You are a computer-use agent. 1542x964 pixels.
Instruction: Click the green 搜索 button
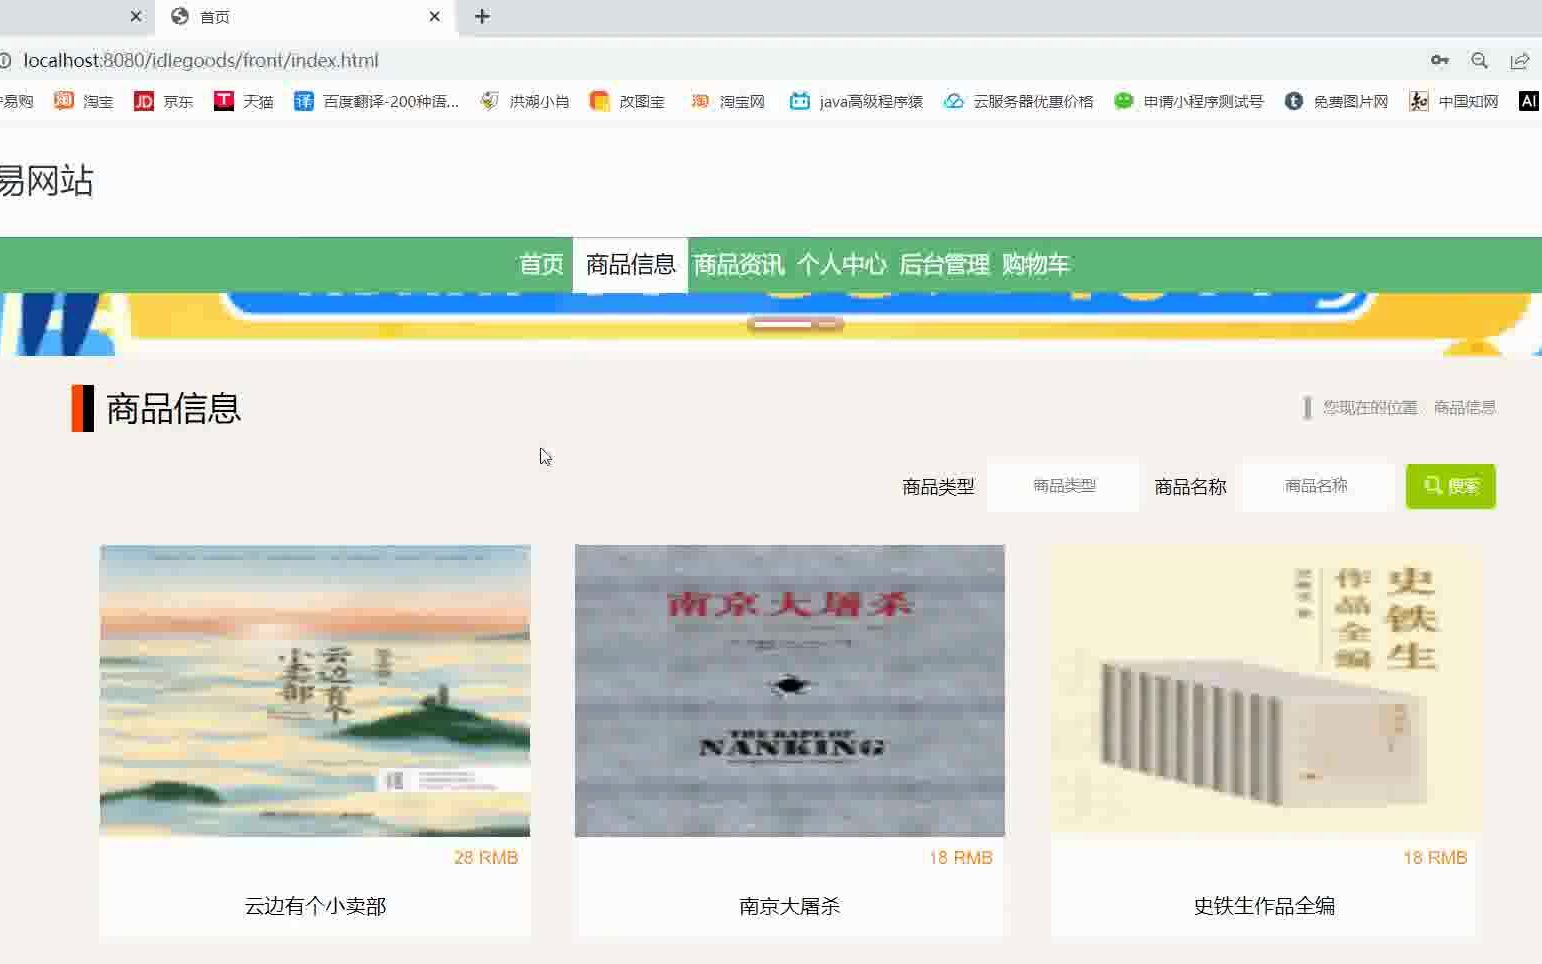[1451, 486]
